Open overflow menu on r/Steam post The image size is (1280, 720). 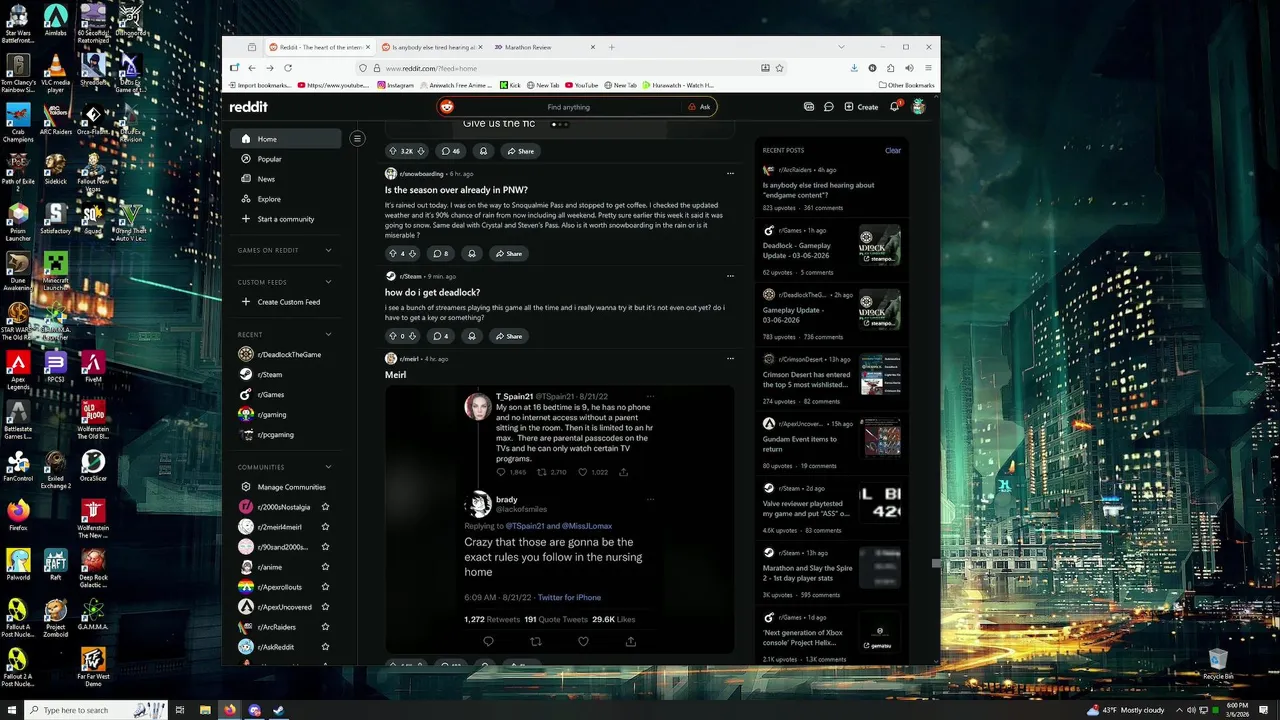pyautogui.click(x=730, y=276)
